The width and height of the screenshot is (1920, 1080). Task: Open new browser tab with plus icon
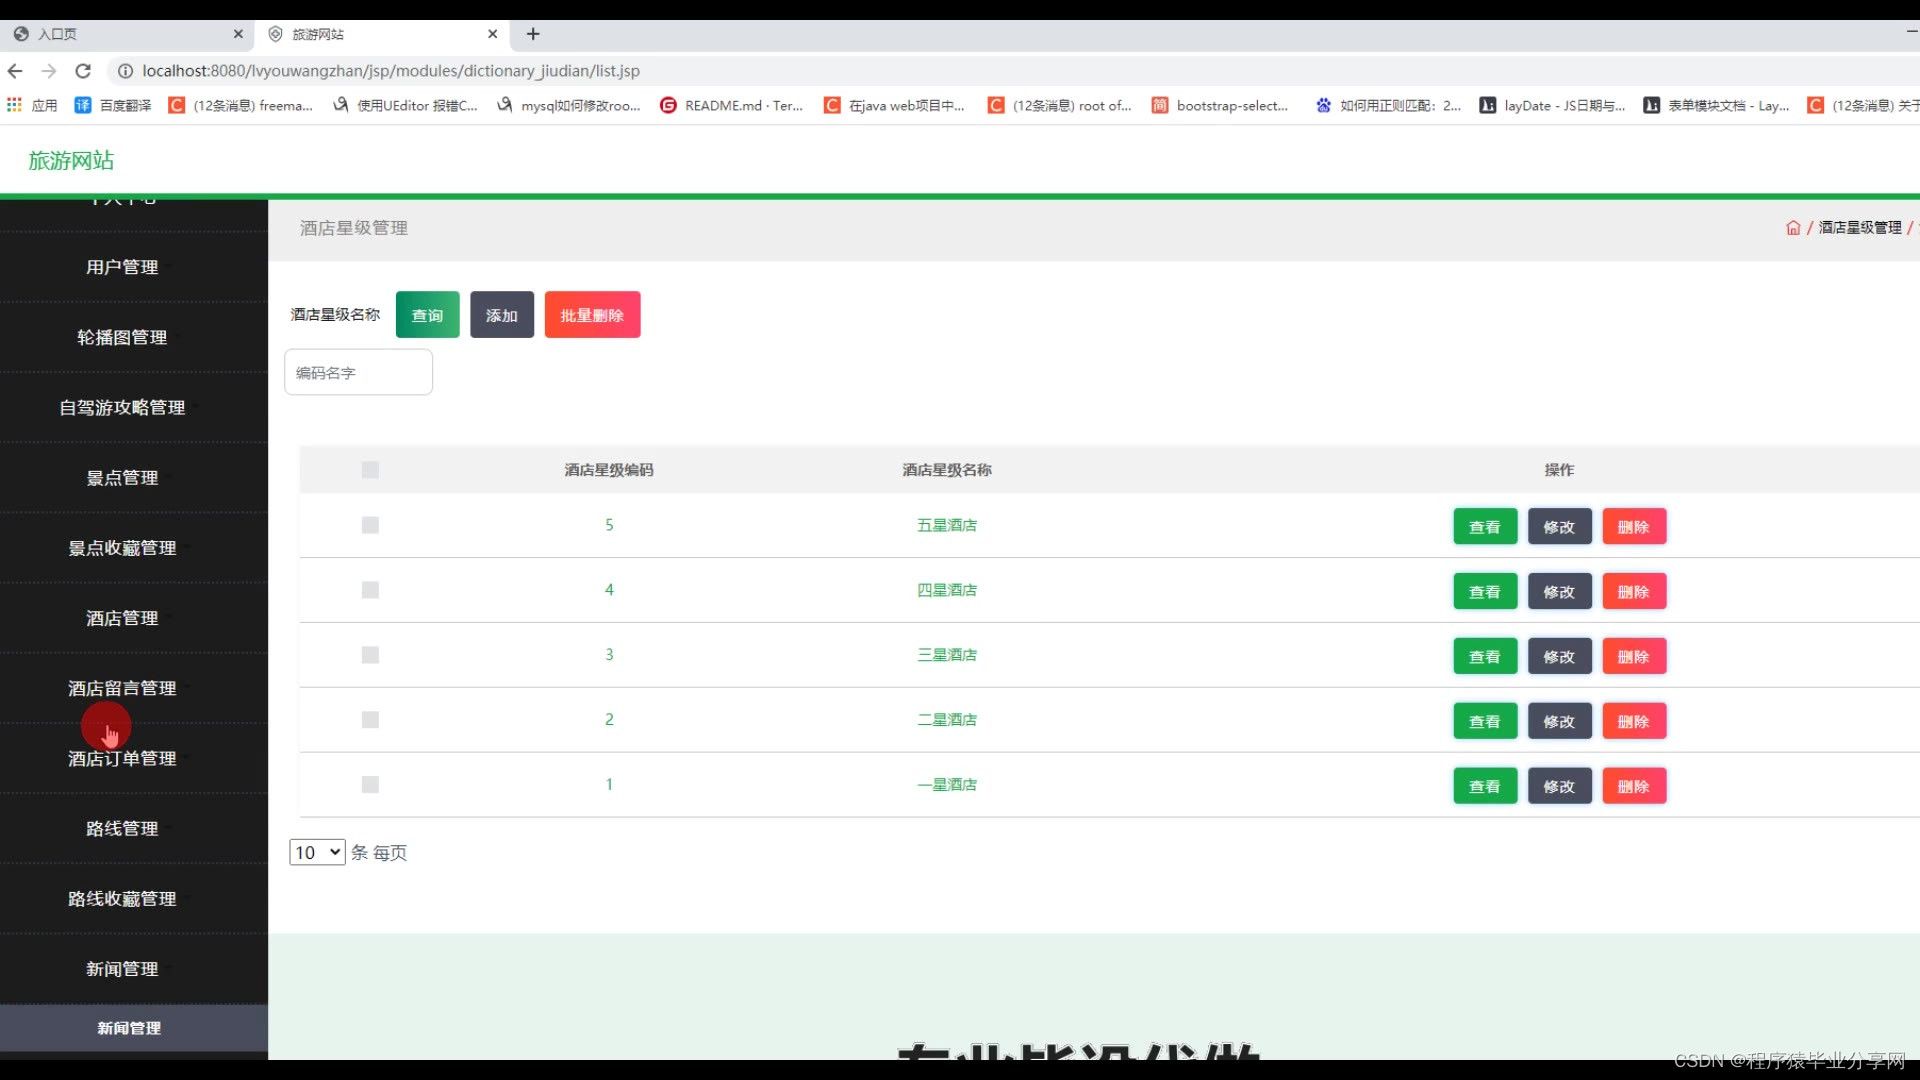point(533,34)
